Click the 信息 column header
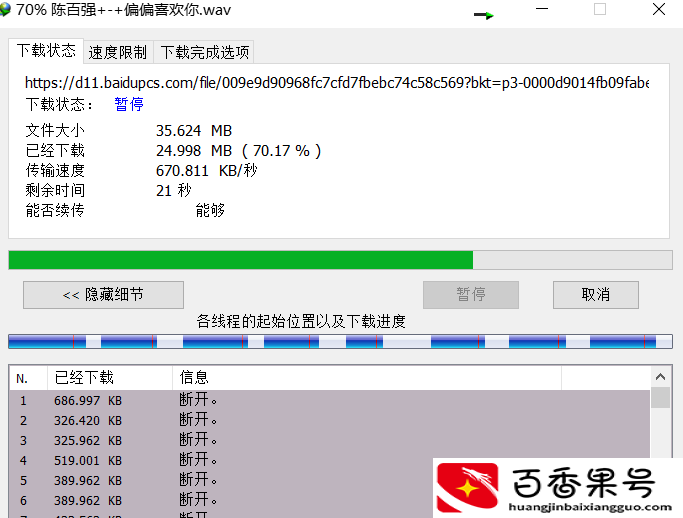Viewport: 683px width, 518px height. 367,378
